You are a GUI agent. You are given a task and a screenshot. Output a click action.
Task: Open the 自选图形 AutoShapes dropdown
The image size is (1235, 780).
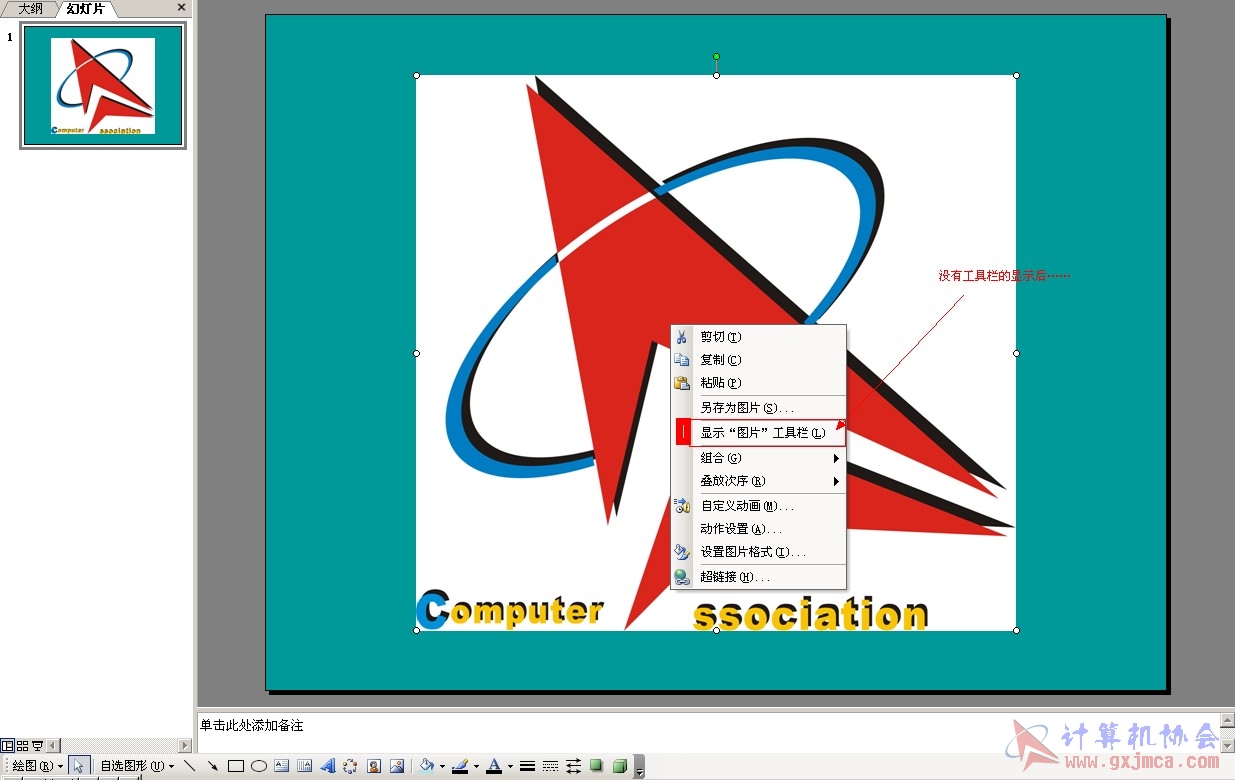click(x=137, y=766)
